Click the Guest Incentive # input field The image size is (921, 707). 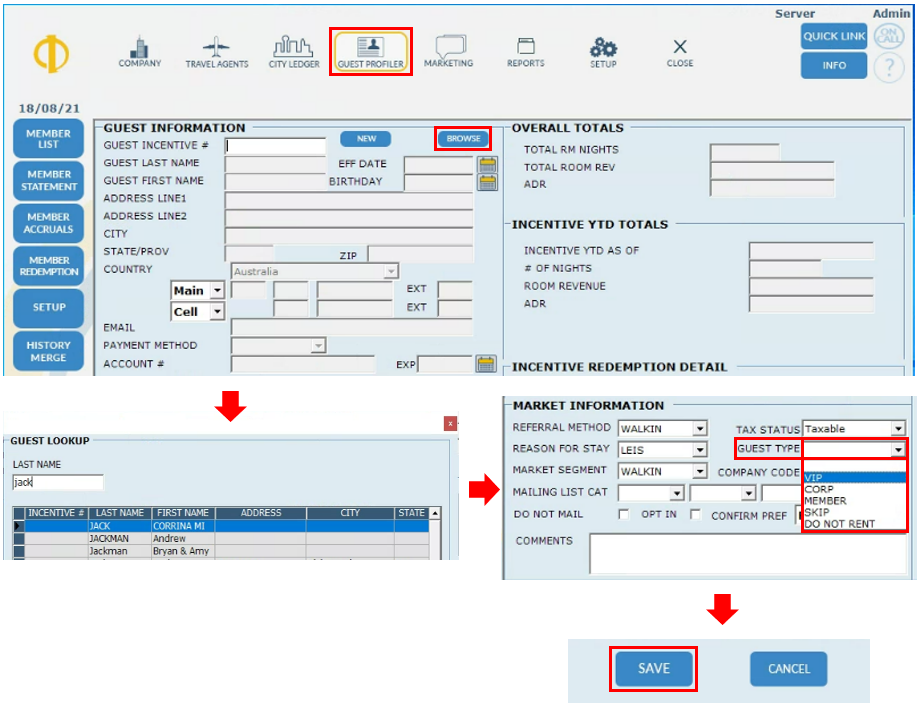(275, 146)
